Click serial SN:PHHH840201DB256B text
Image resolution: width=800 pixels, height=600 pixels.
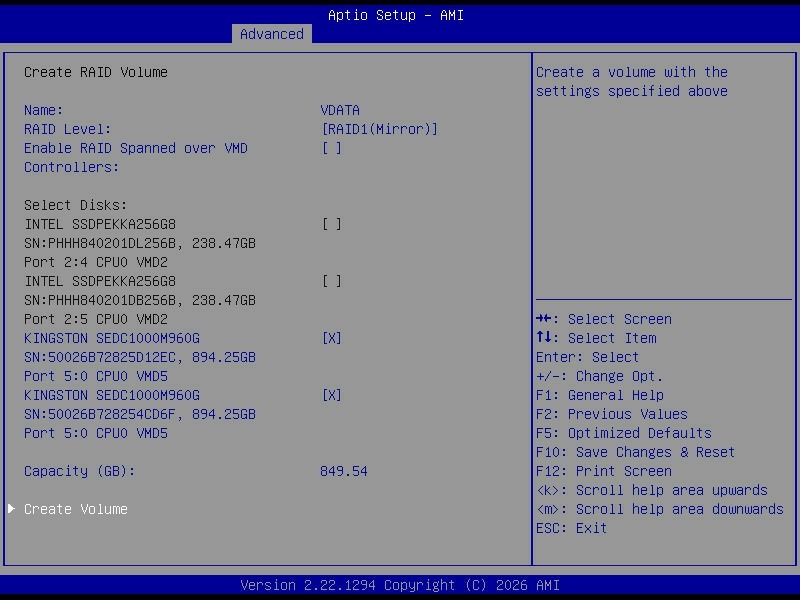[x=104, y=301]
